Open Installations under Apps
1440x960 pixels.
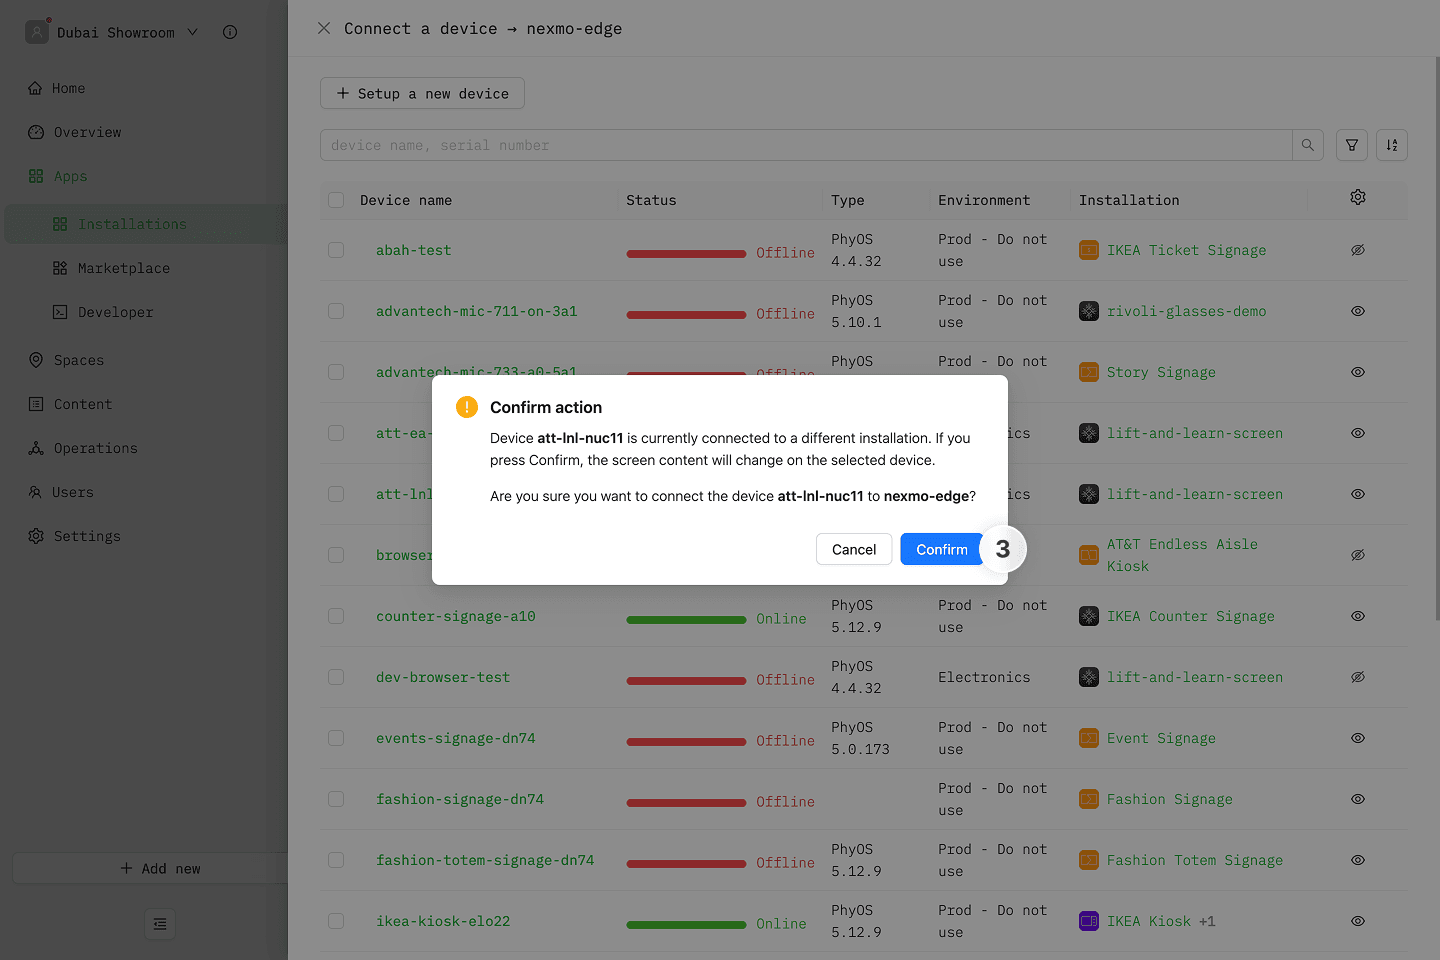click(146, 224)
